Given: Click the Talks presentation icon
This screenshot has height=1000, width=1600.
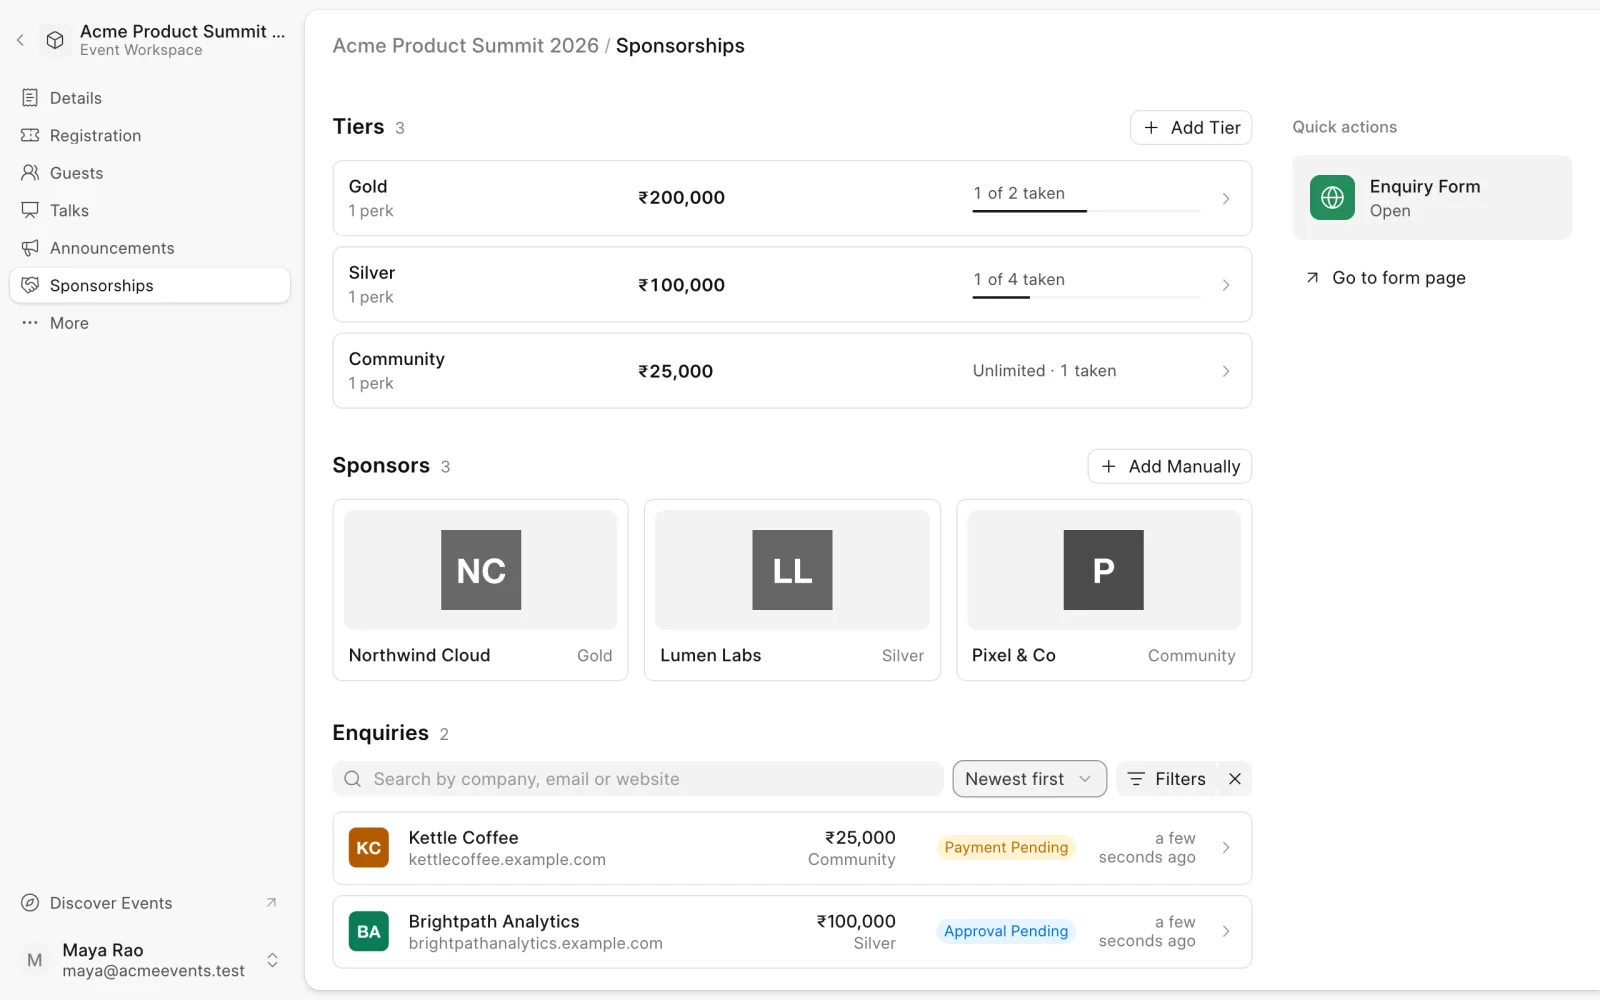Looking at the screenshot, I should [30, 210].
